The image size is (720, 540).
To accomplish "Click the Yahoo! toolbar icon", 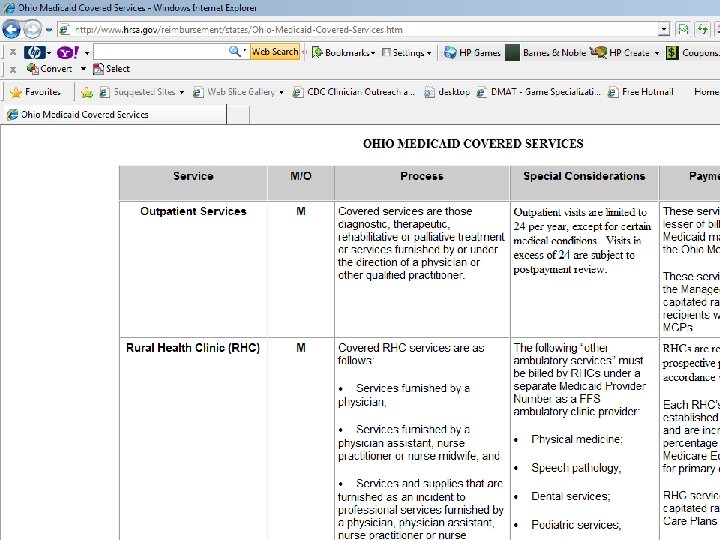I will point(68,52).
